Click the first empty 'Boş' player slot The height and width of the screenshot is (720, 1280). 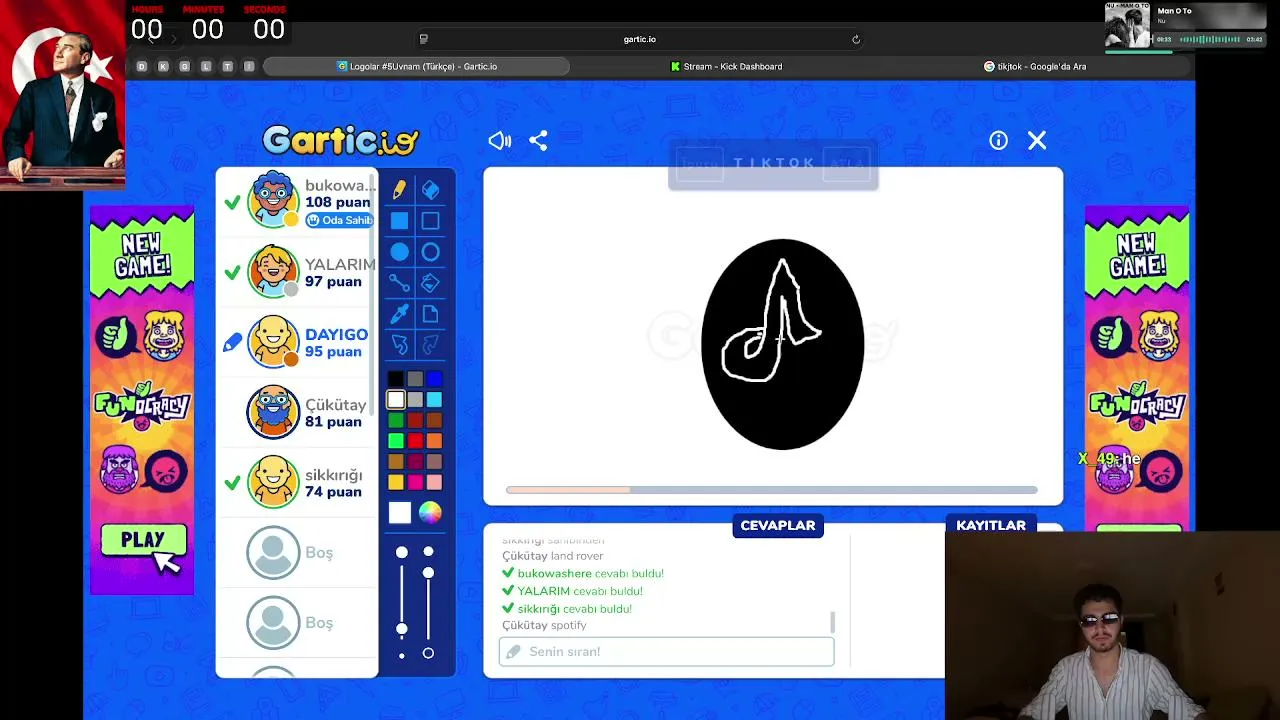297,552
